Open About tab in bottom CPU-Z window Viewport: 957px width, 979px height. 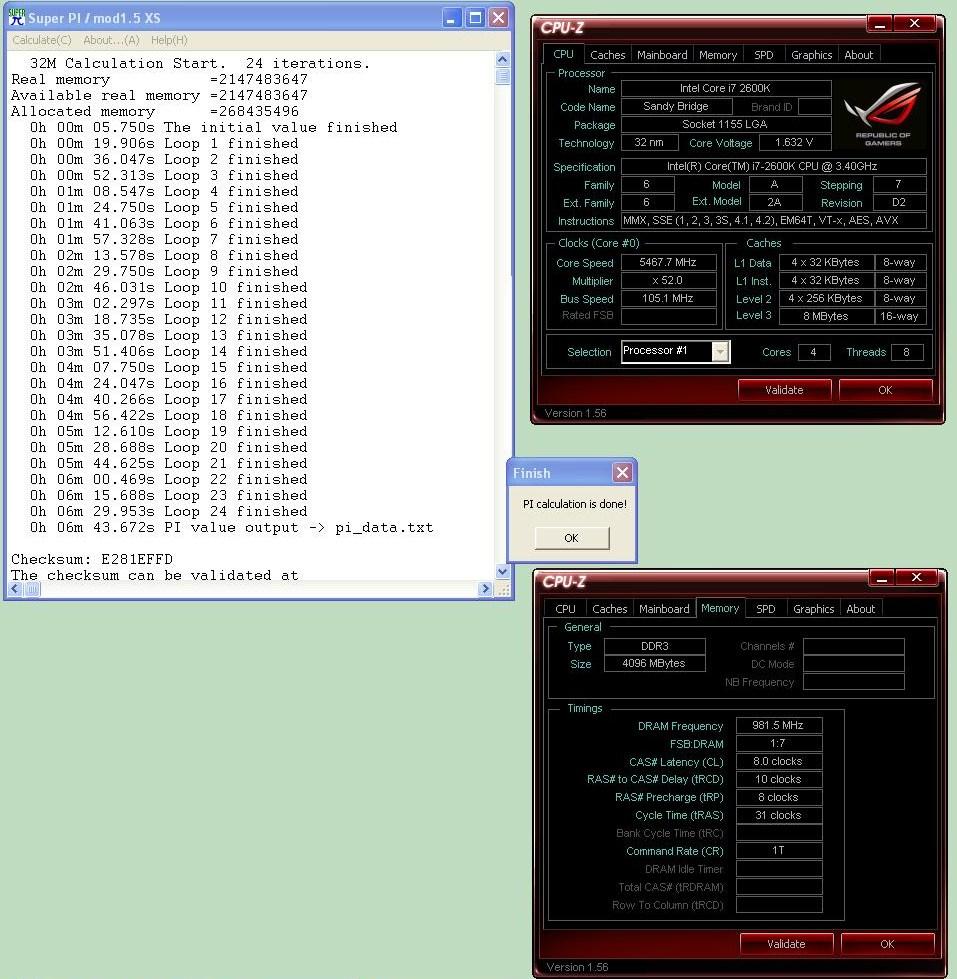pyautogui.click(x=860, y=609)
